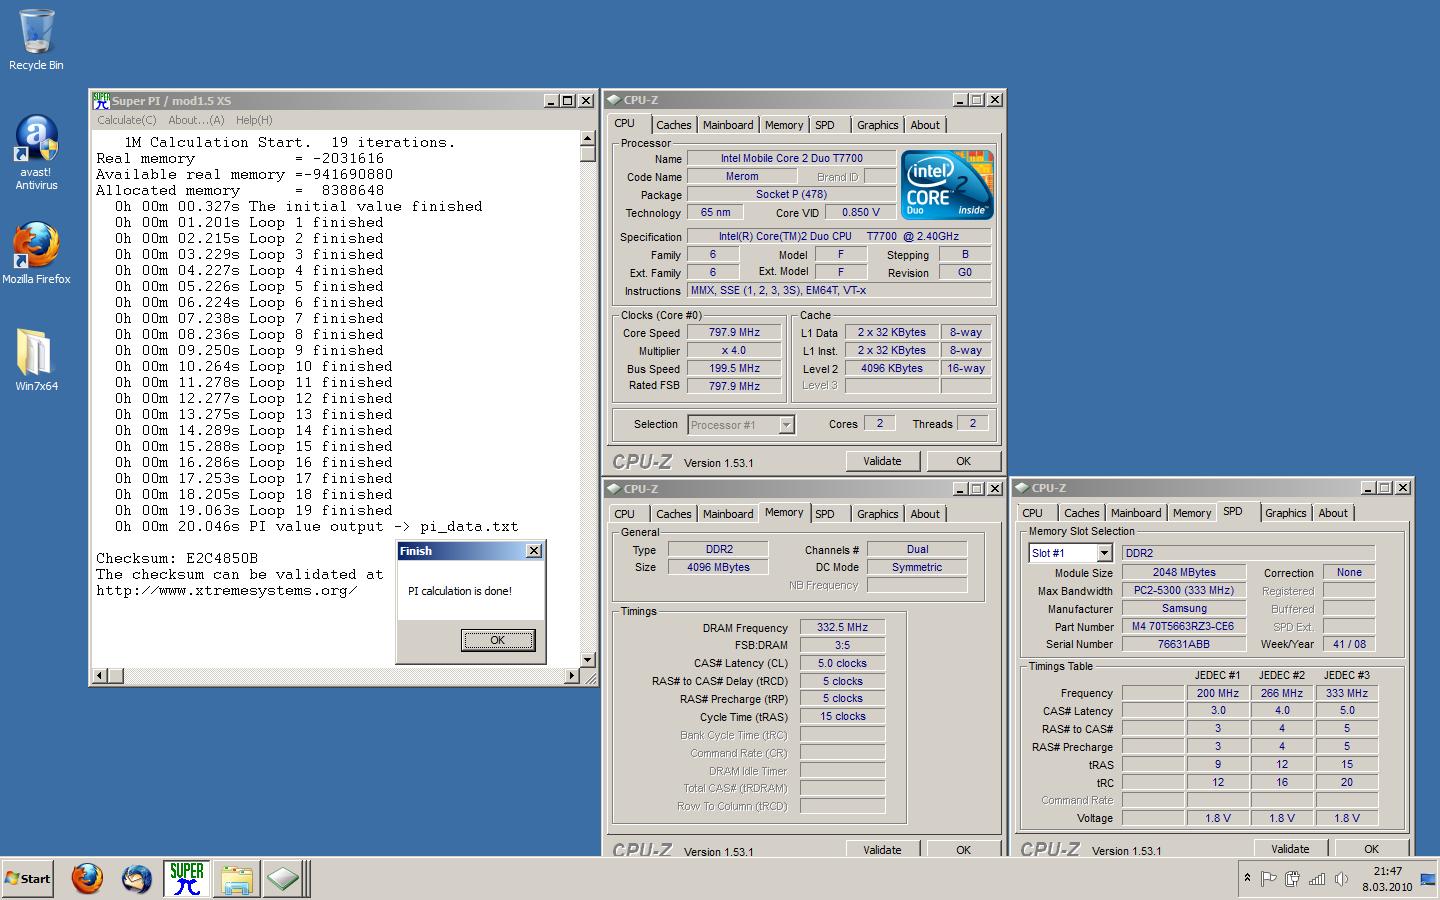Open SPD tab in Memory CPU-Z window
1440x900 pixels.
(x=825, y=514)
